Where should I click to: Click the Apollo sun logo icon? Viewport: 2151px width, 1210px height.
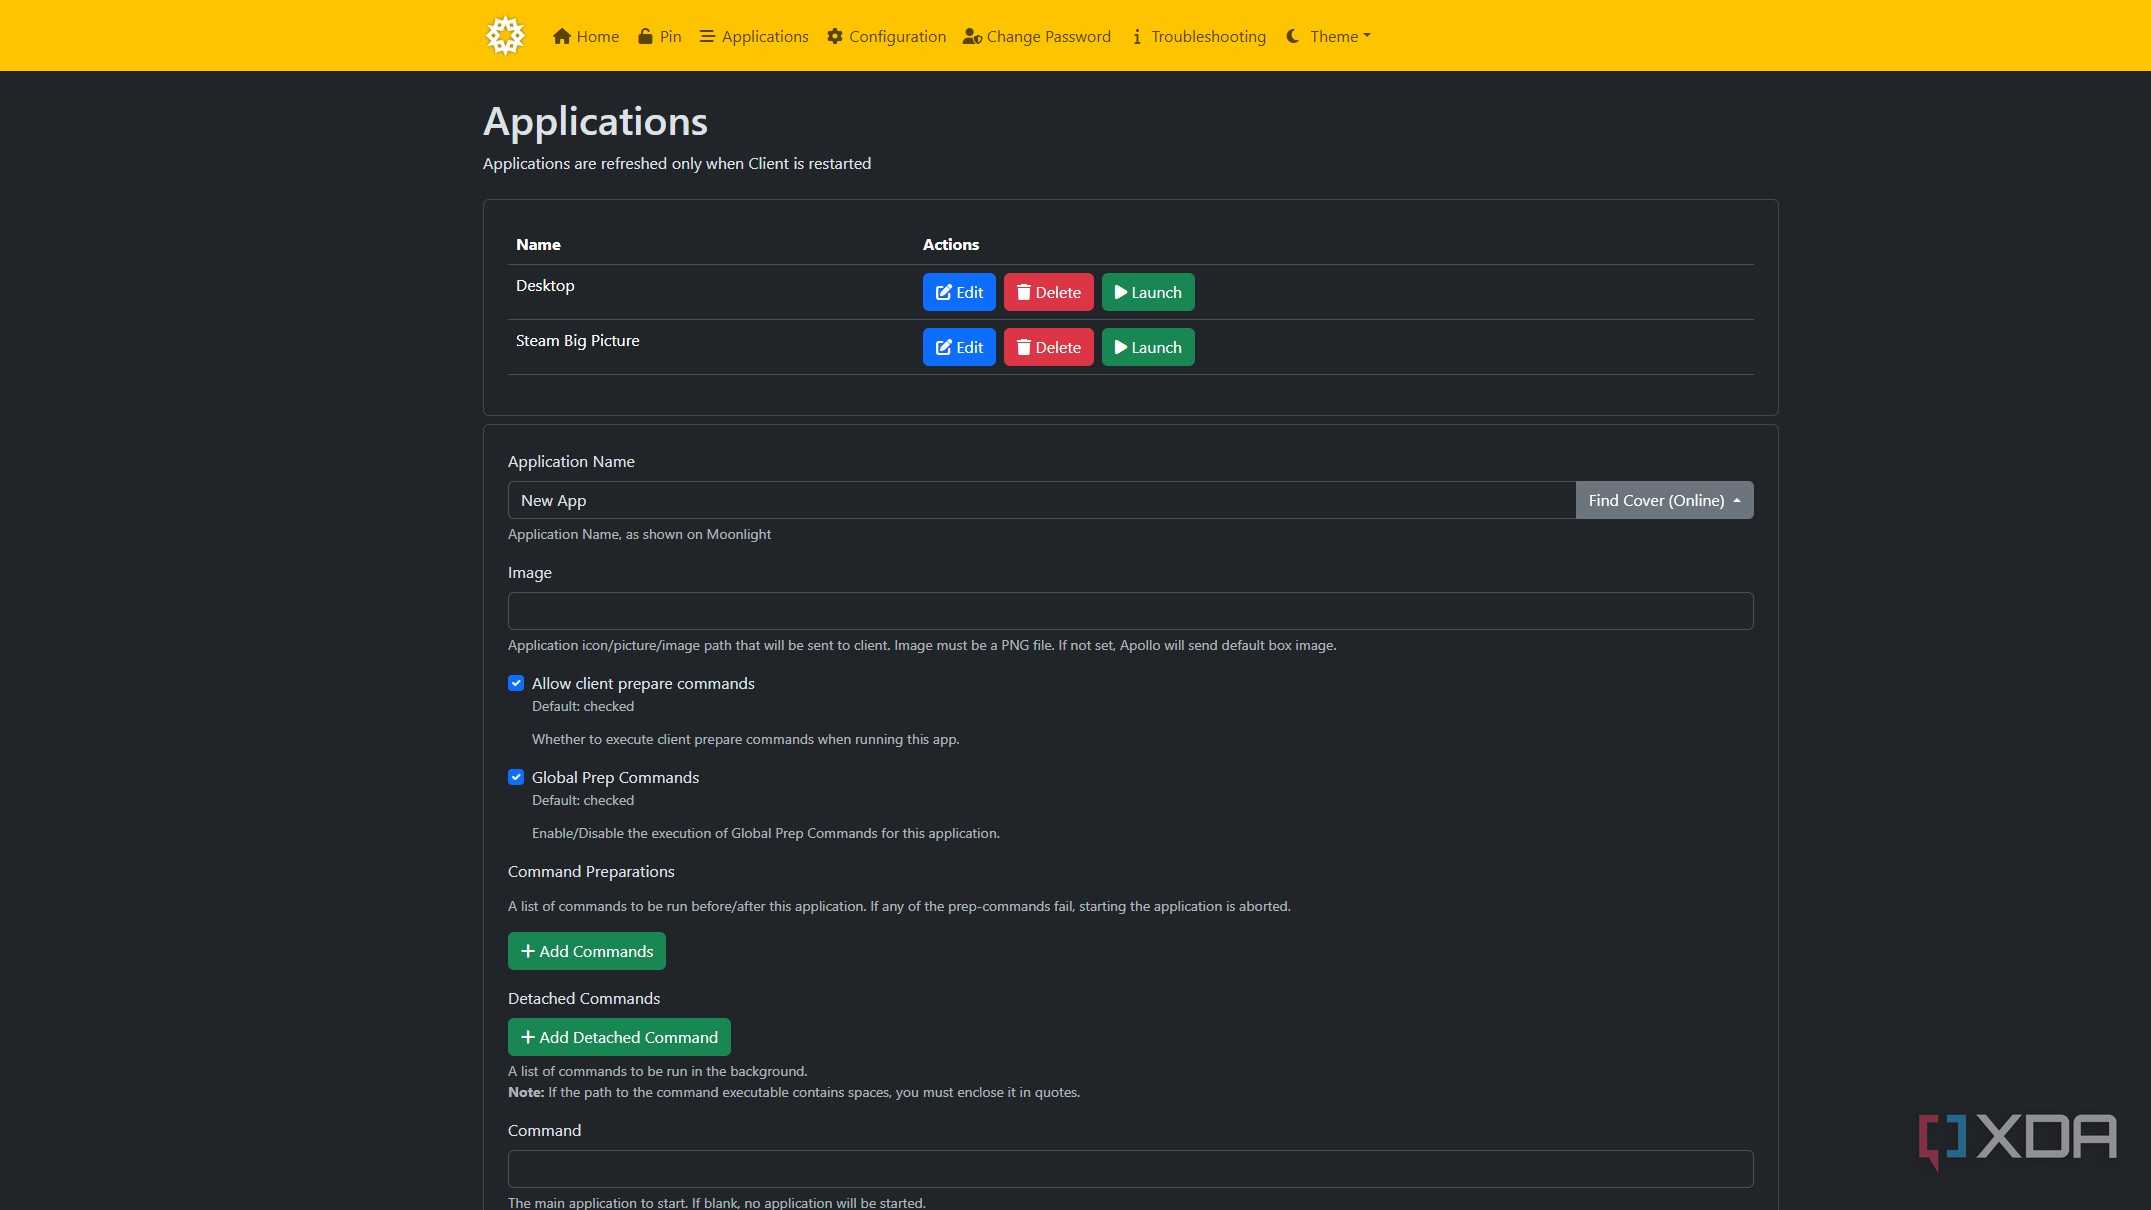pos(505,36)
